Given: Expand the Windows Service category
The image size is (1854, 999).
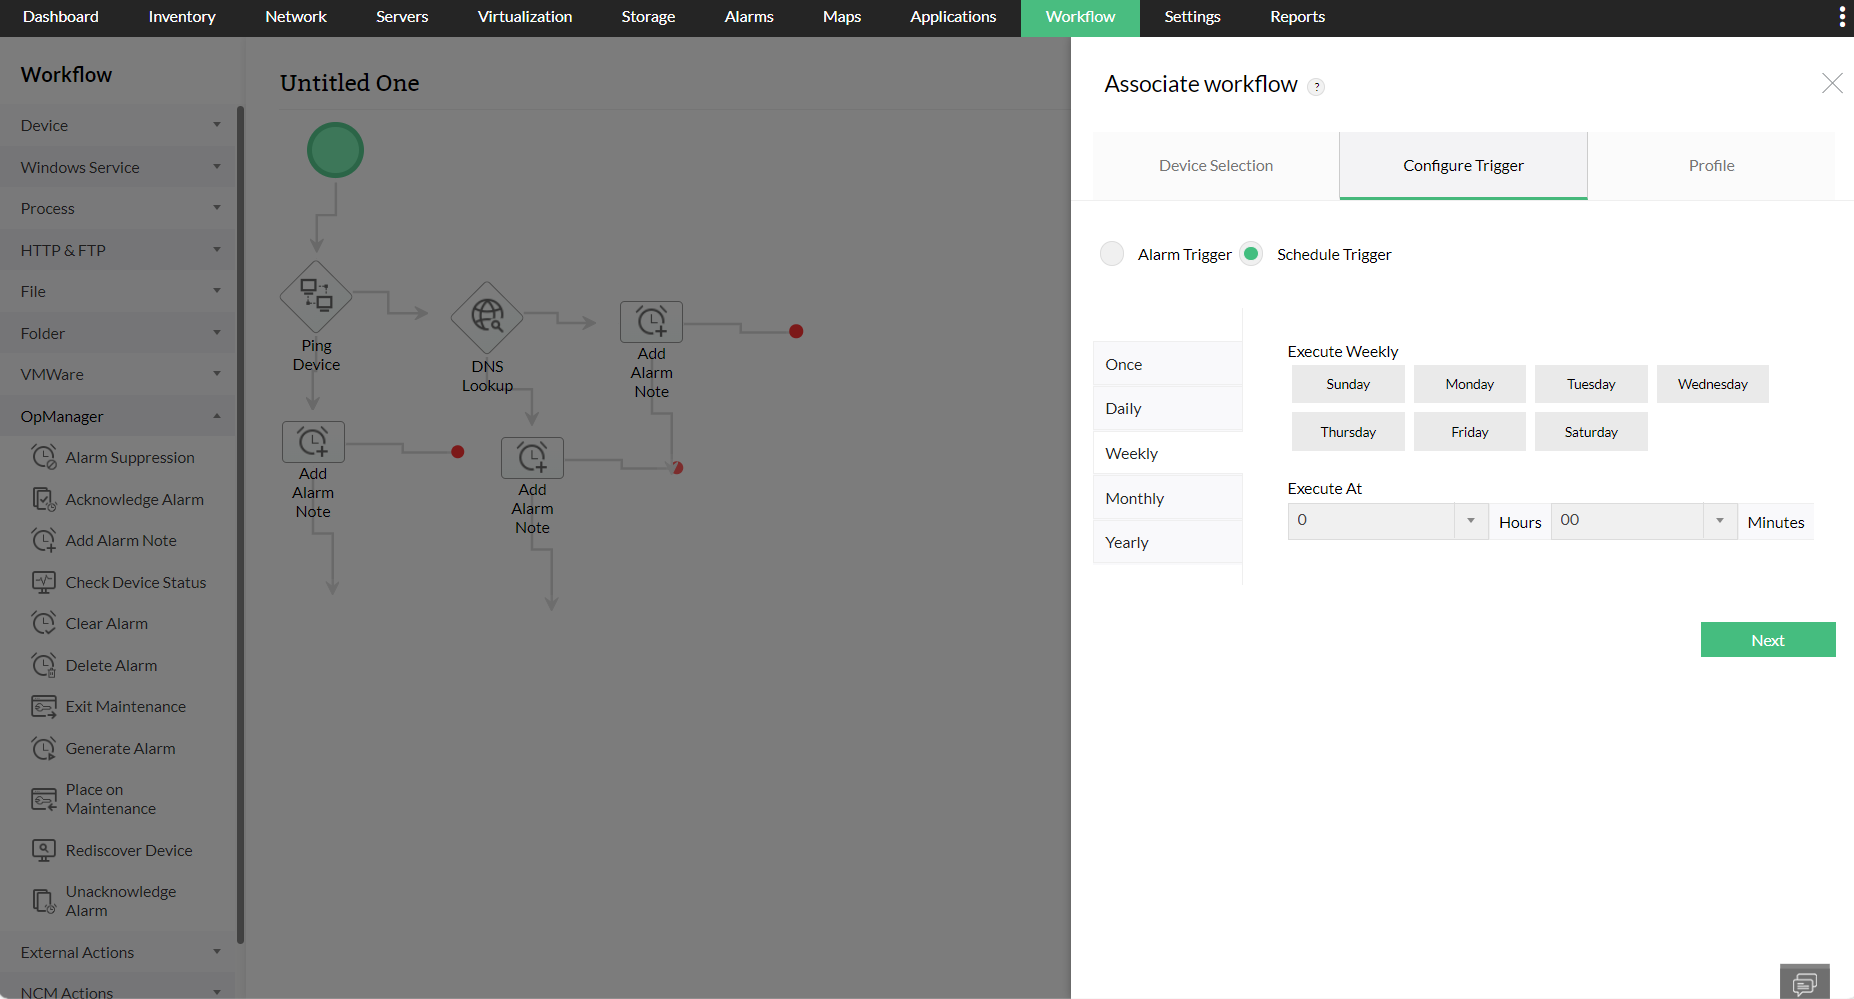Looking at the screenshot, I should [x=118, y=167].
